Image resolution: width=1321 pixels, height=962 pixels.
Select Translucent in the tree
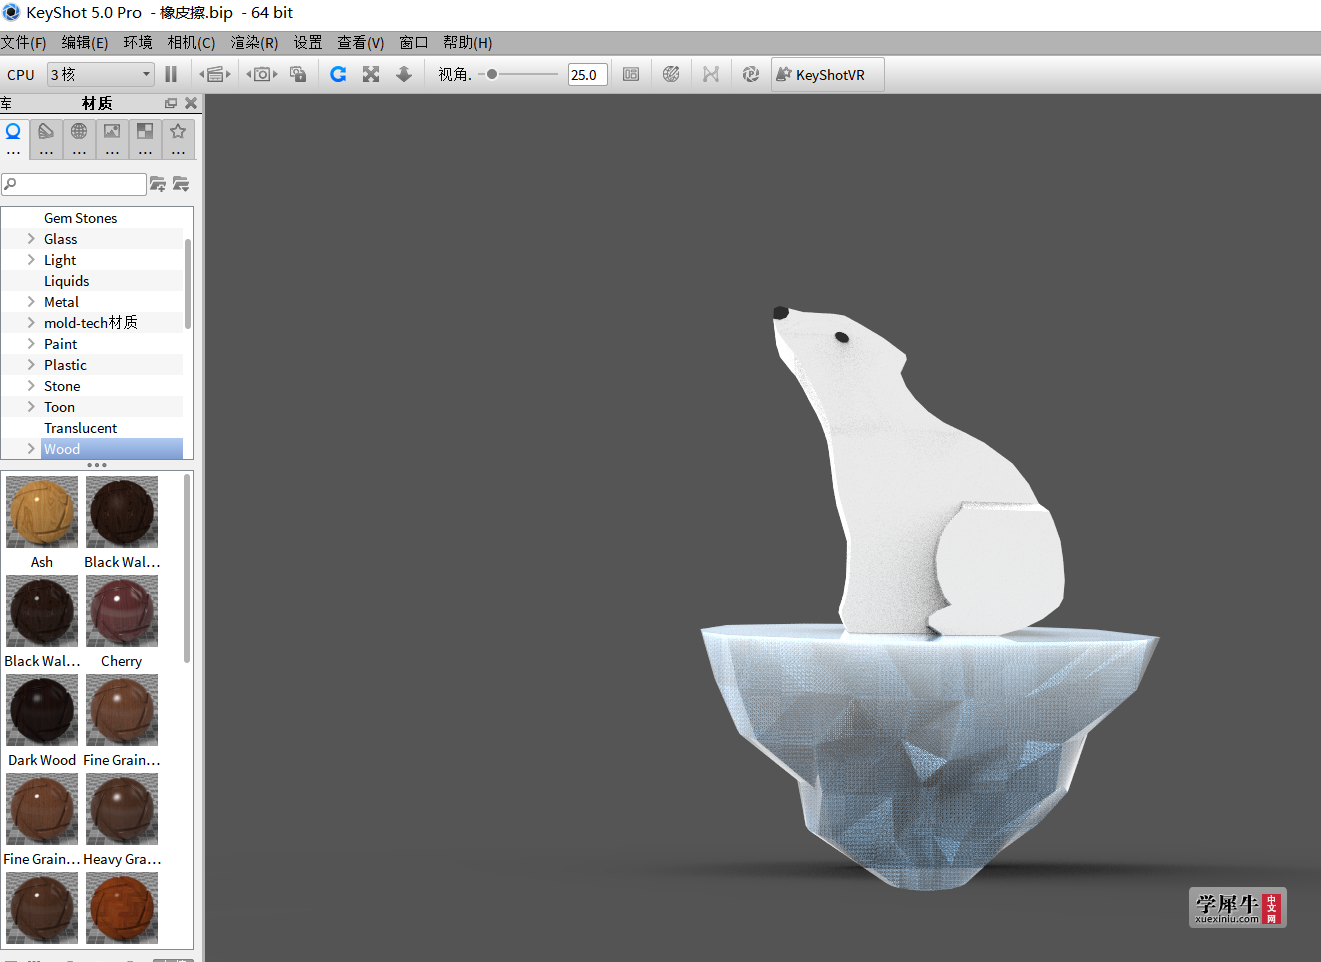pos(80,428)
